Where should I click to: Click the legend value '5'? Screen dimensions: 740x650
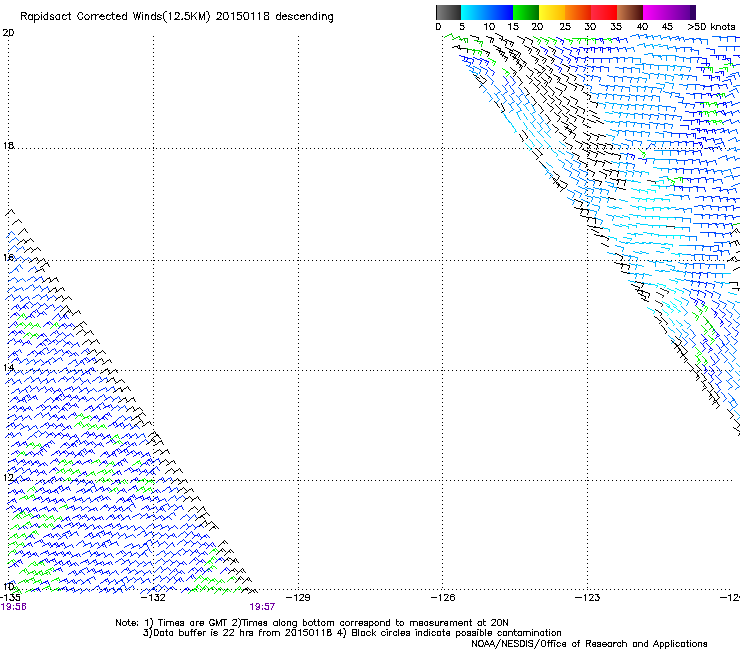click(x=462, y=27)
